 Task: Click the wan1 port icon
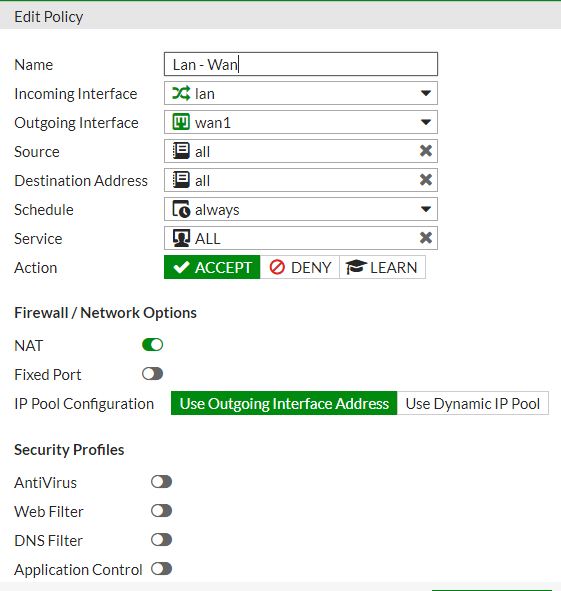pyautogui.click(x=181, y=122)
